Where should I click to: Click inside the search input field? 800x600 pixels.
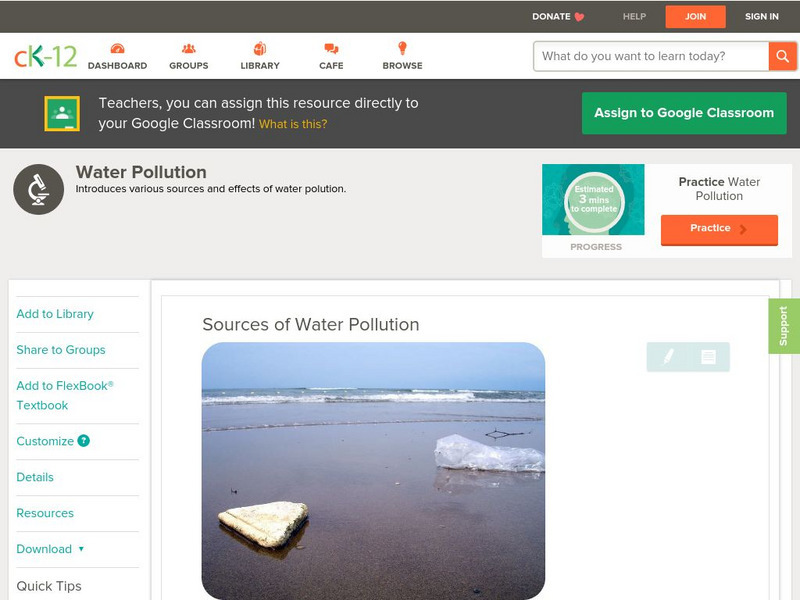[645, 56]
